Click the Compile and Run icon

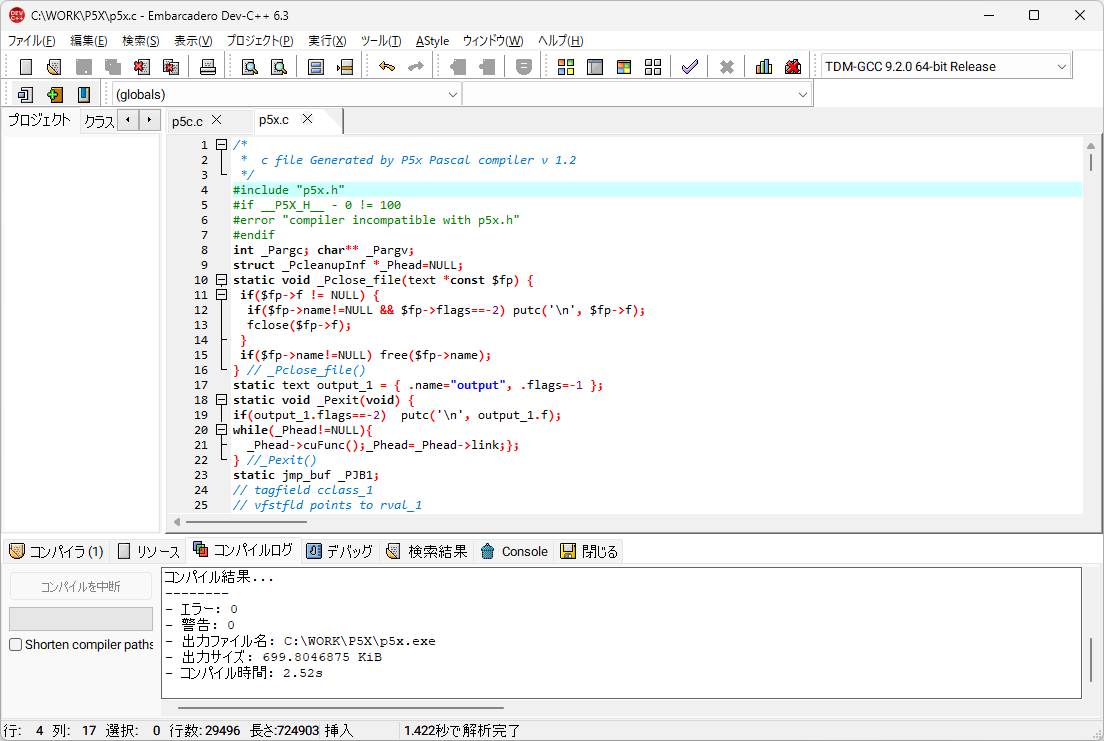624,67
